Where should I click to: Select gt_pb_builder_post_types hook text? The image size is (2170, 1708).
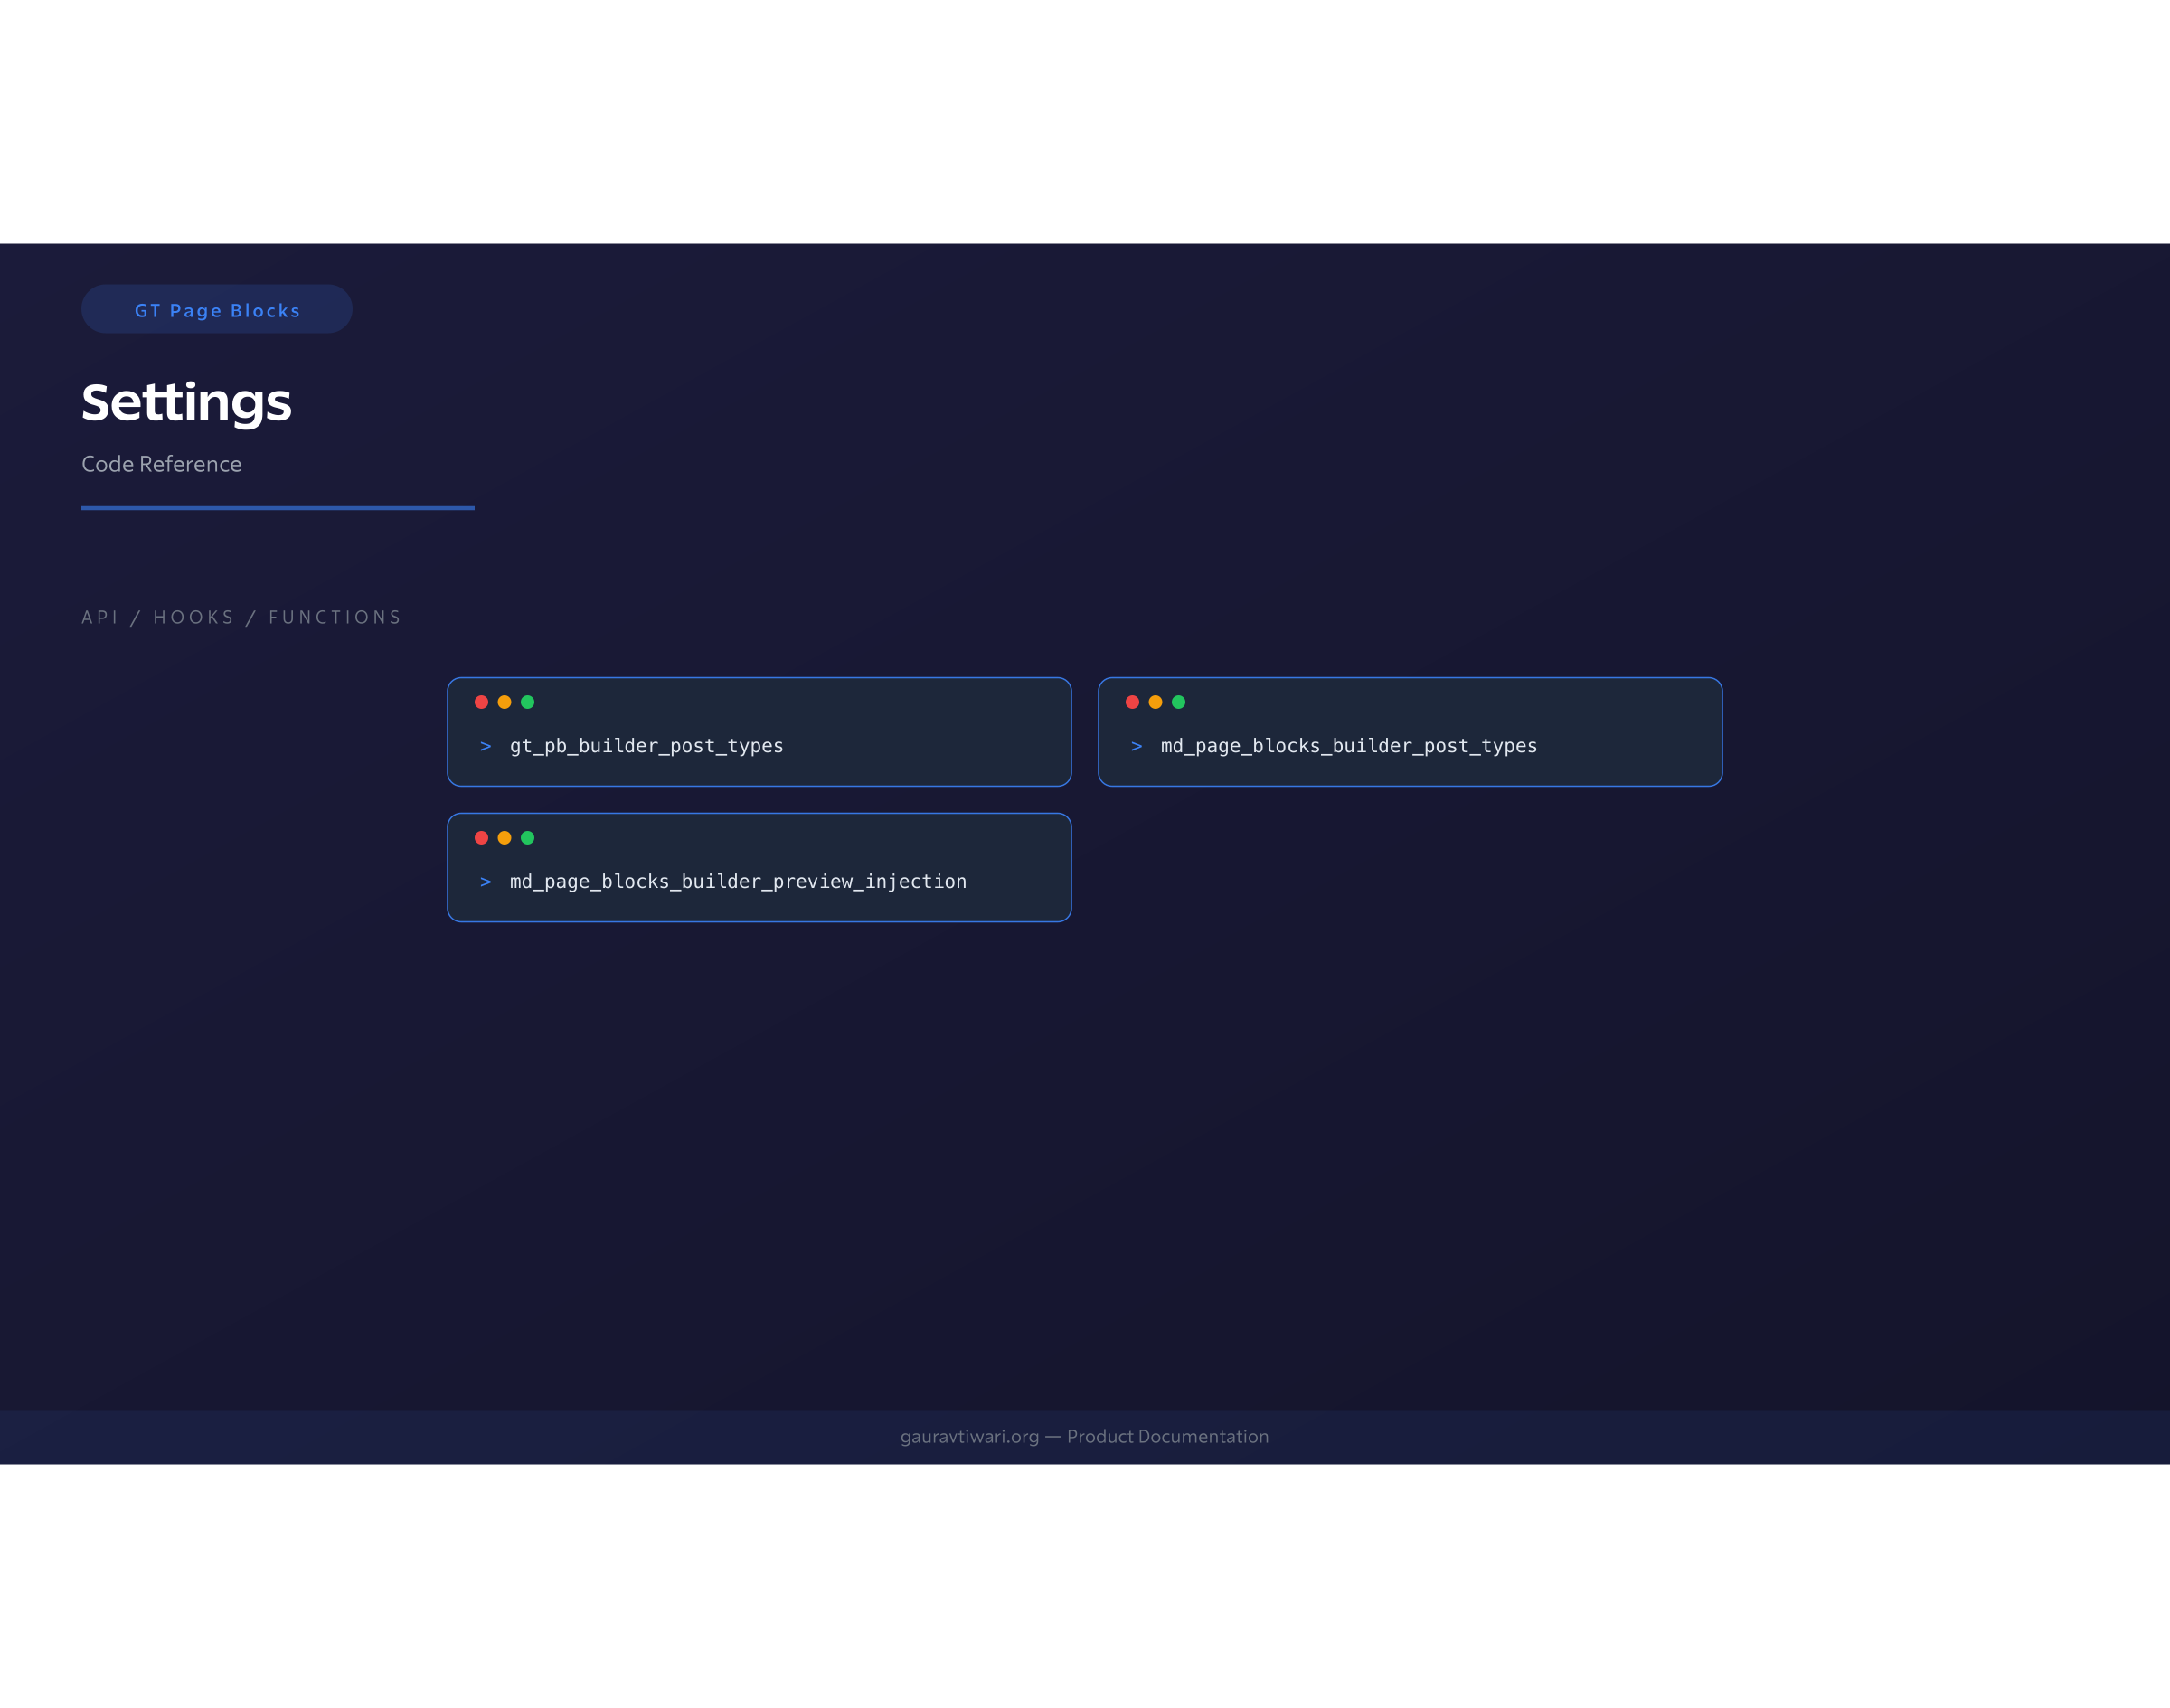click(646, 746)
